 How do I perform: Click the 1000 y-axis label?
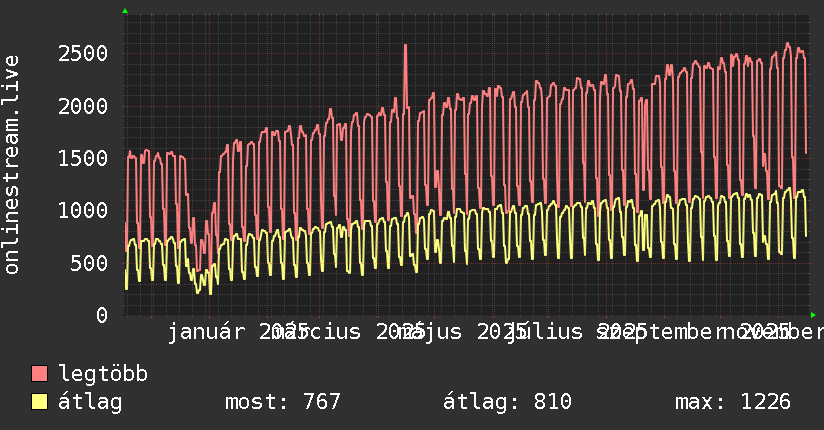point(83,211)
